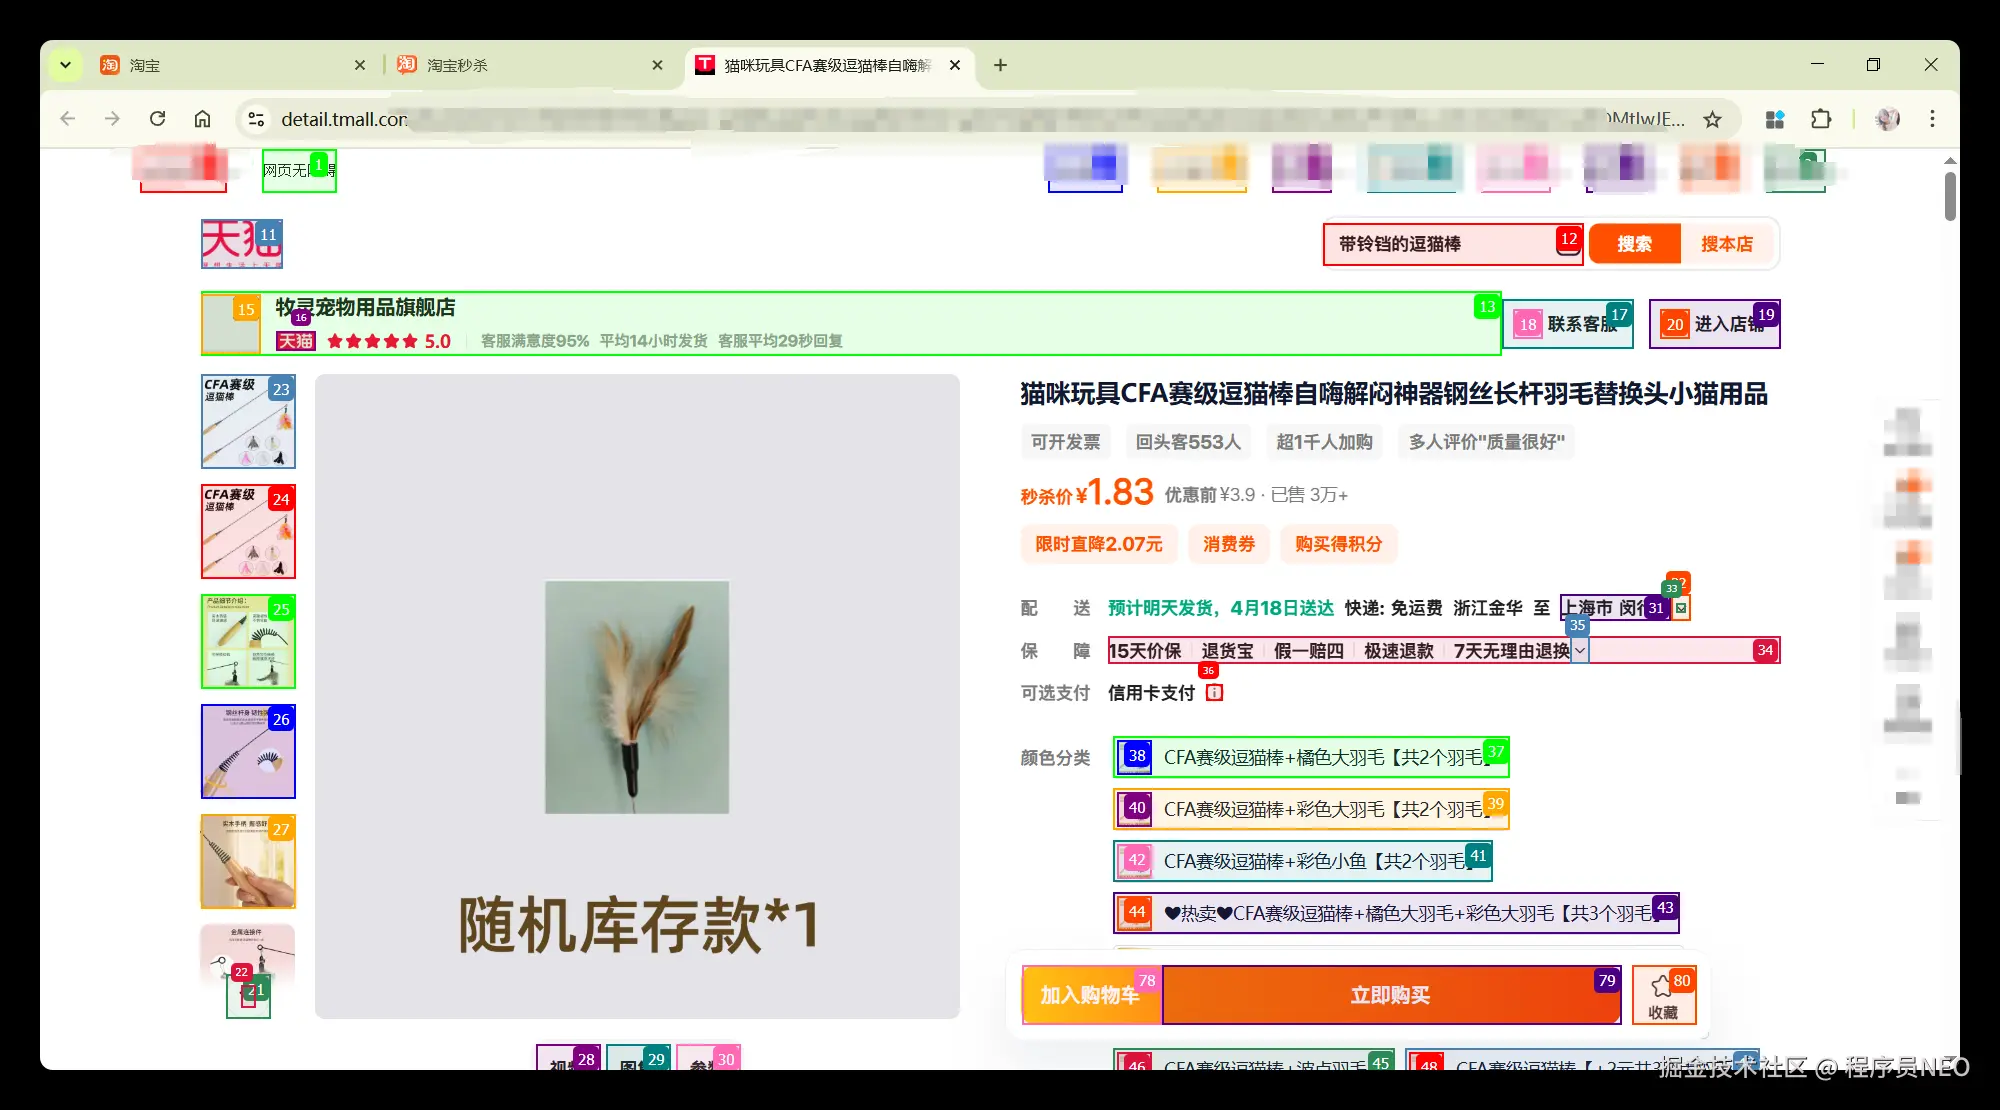Click the credit card payment info icon
The width and height of the screenshot is (2000, 1110).
1214,693
